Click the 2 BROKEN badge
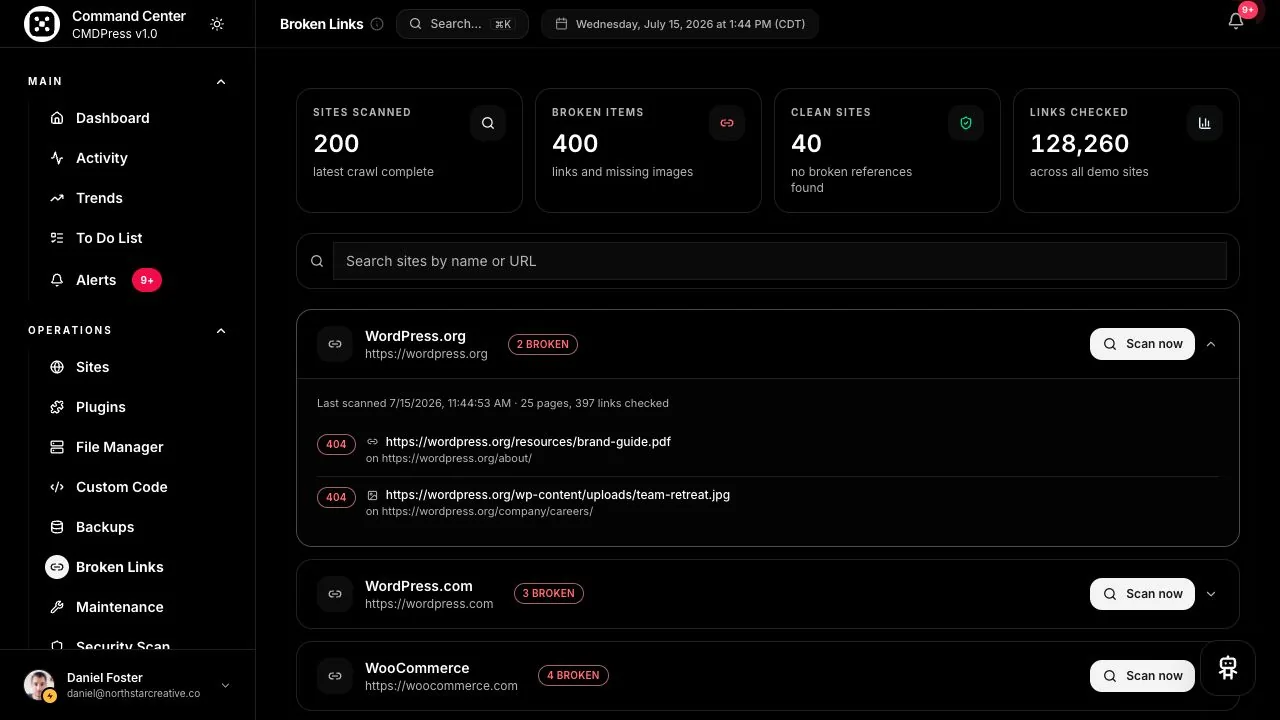The width and height of the screenshot is (1280, 720). (543, 344)
